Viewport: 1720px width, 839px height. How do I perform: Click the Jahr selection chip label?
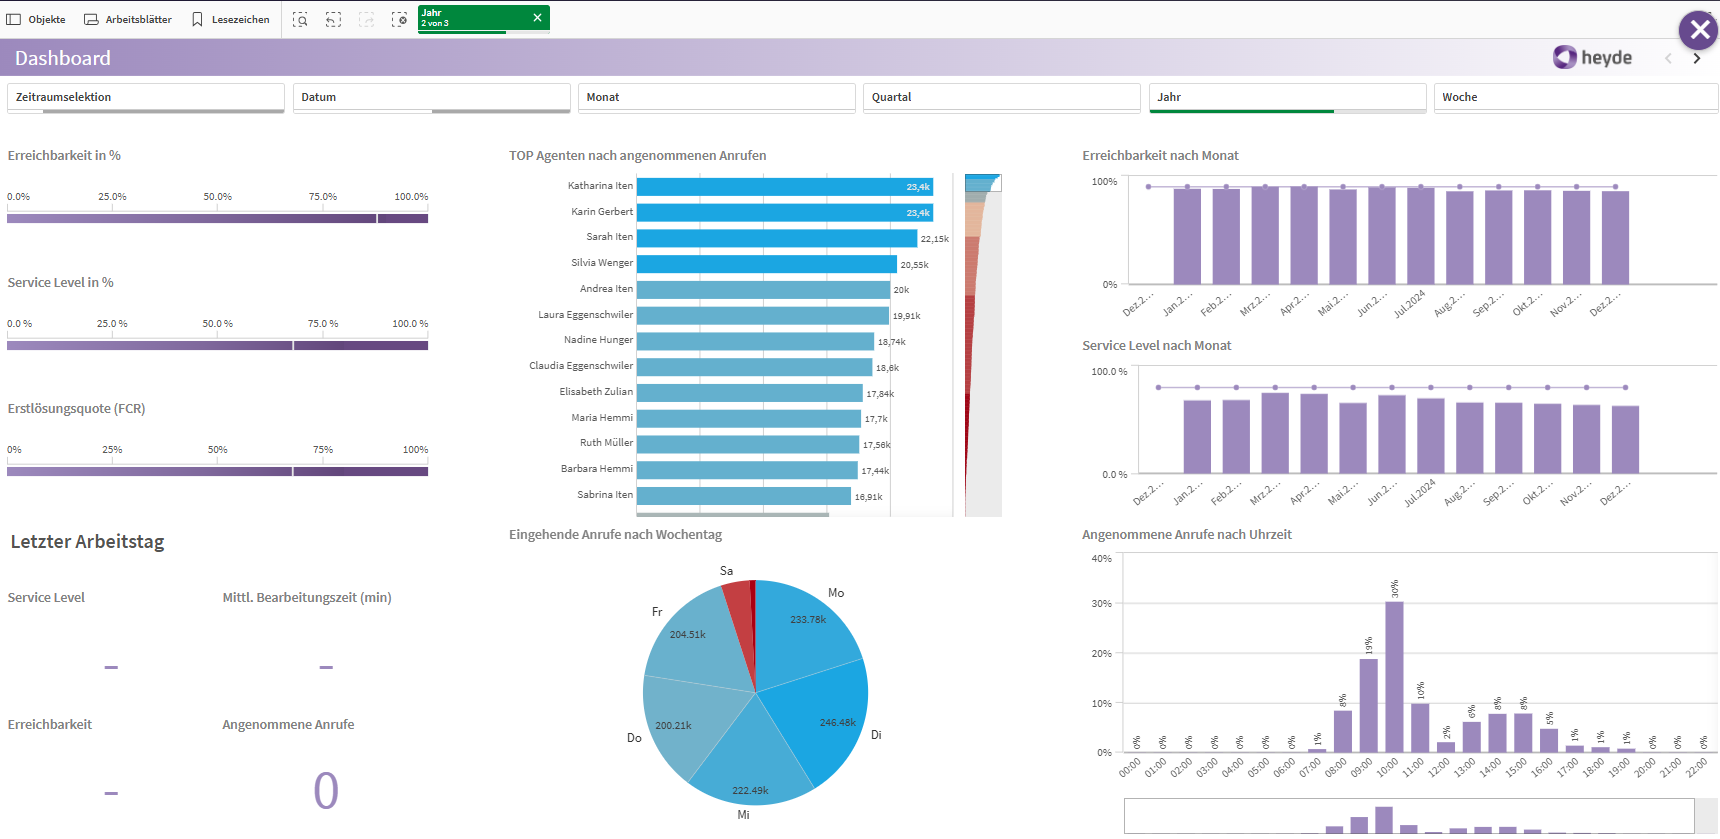470,17
